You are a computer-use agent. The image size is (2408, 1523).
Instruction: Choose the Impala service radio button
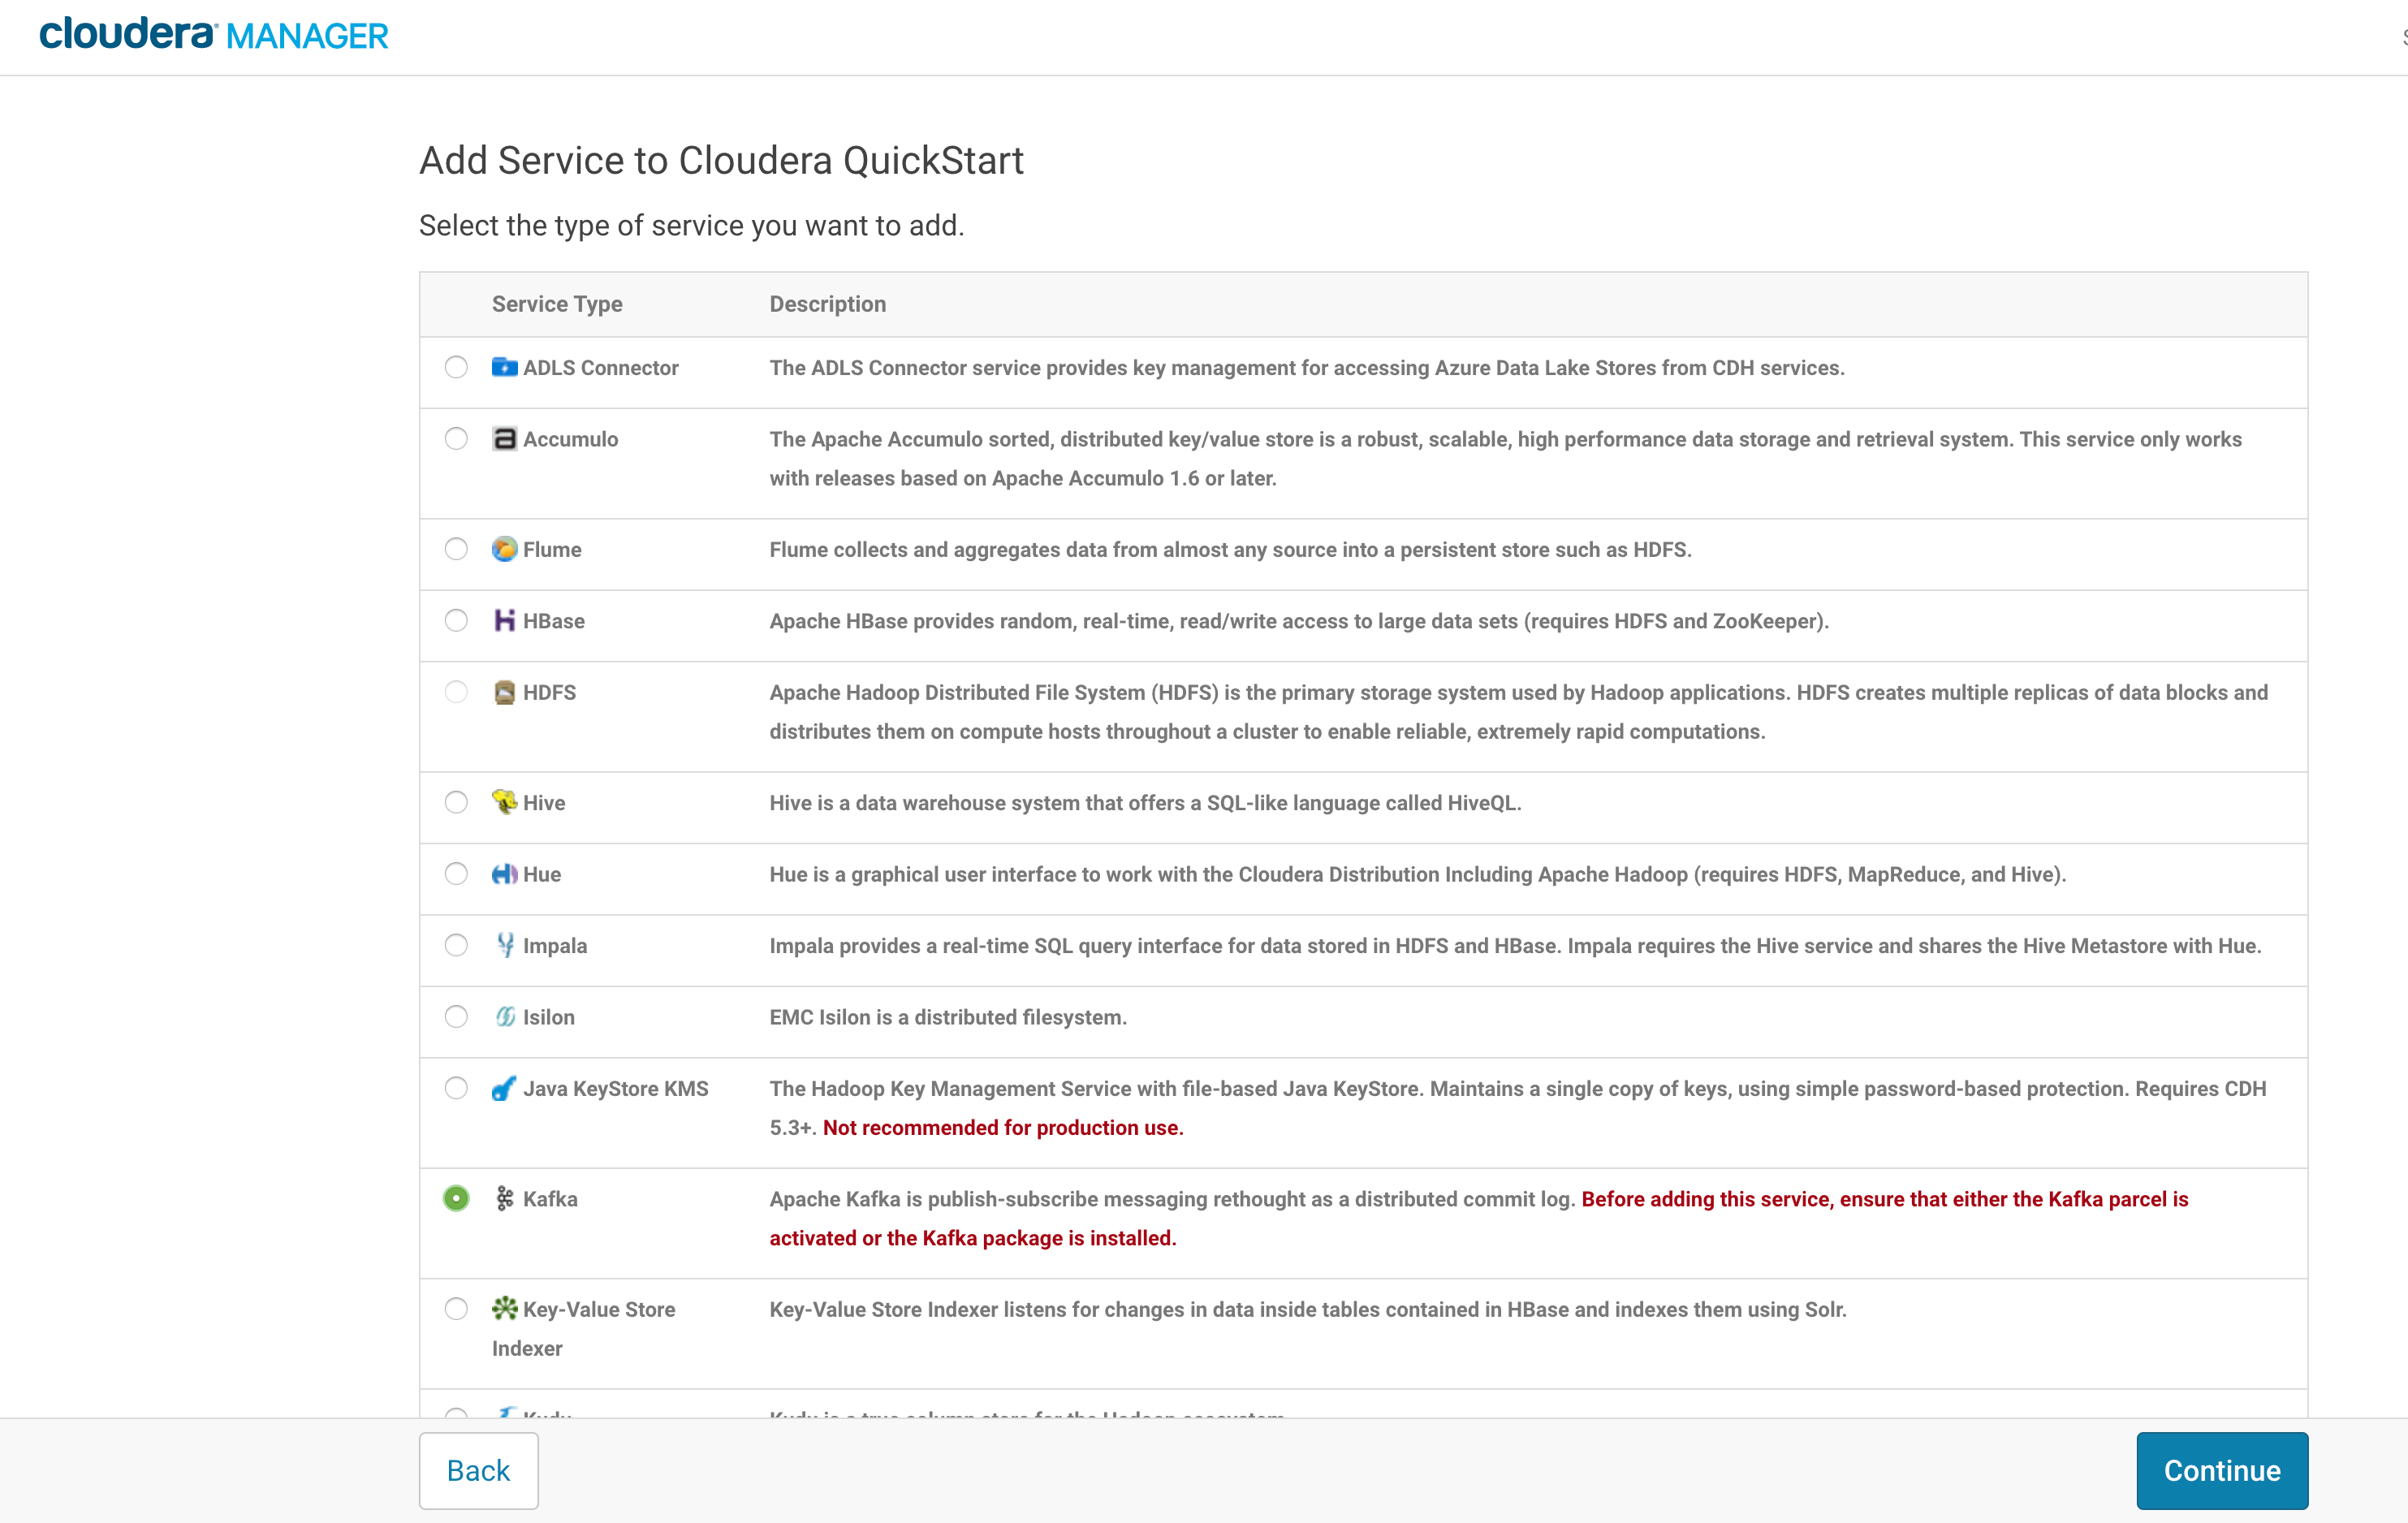[456, 945]
